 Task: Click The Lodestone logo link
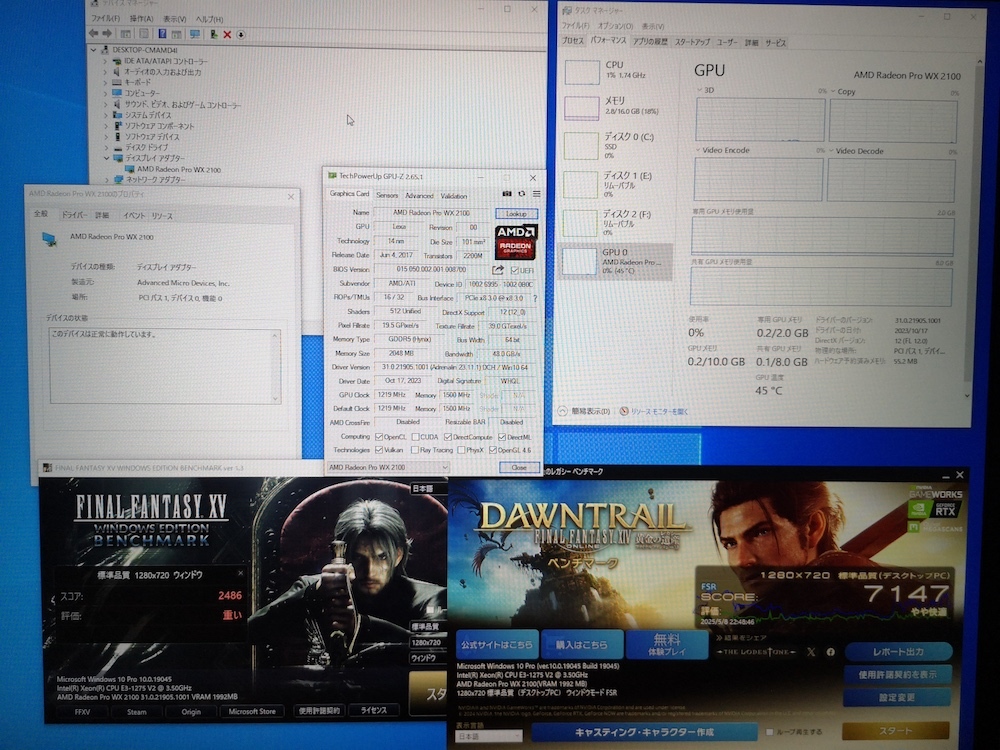(757, 652)
